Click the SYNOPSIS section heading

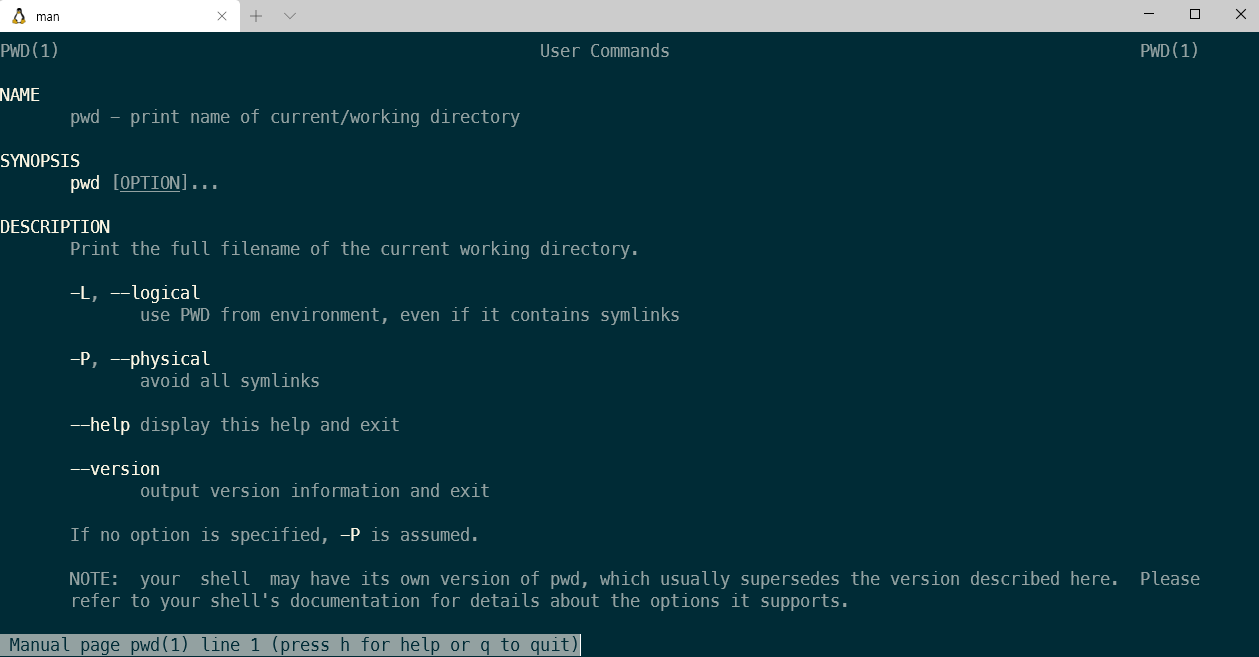[x=40, y=161]
